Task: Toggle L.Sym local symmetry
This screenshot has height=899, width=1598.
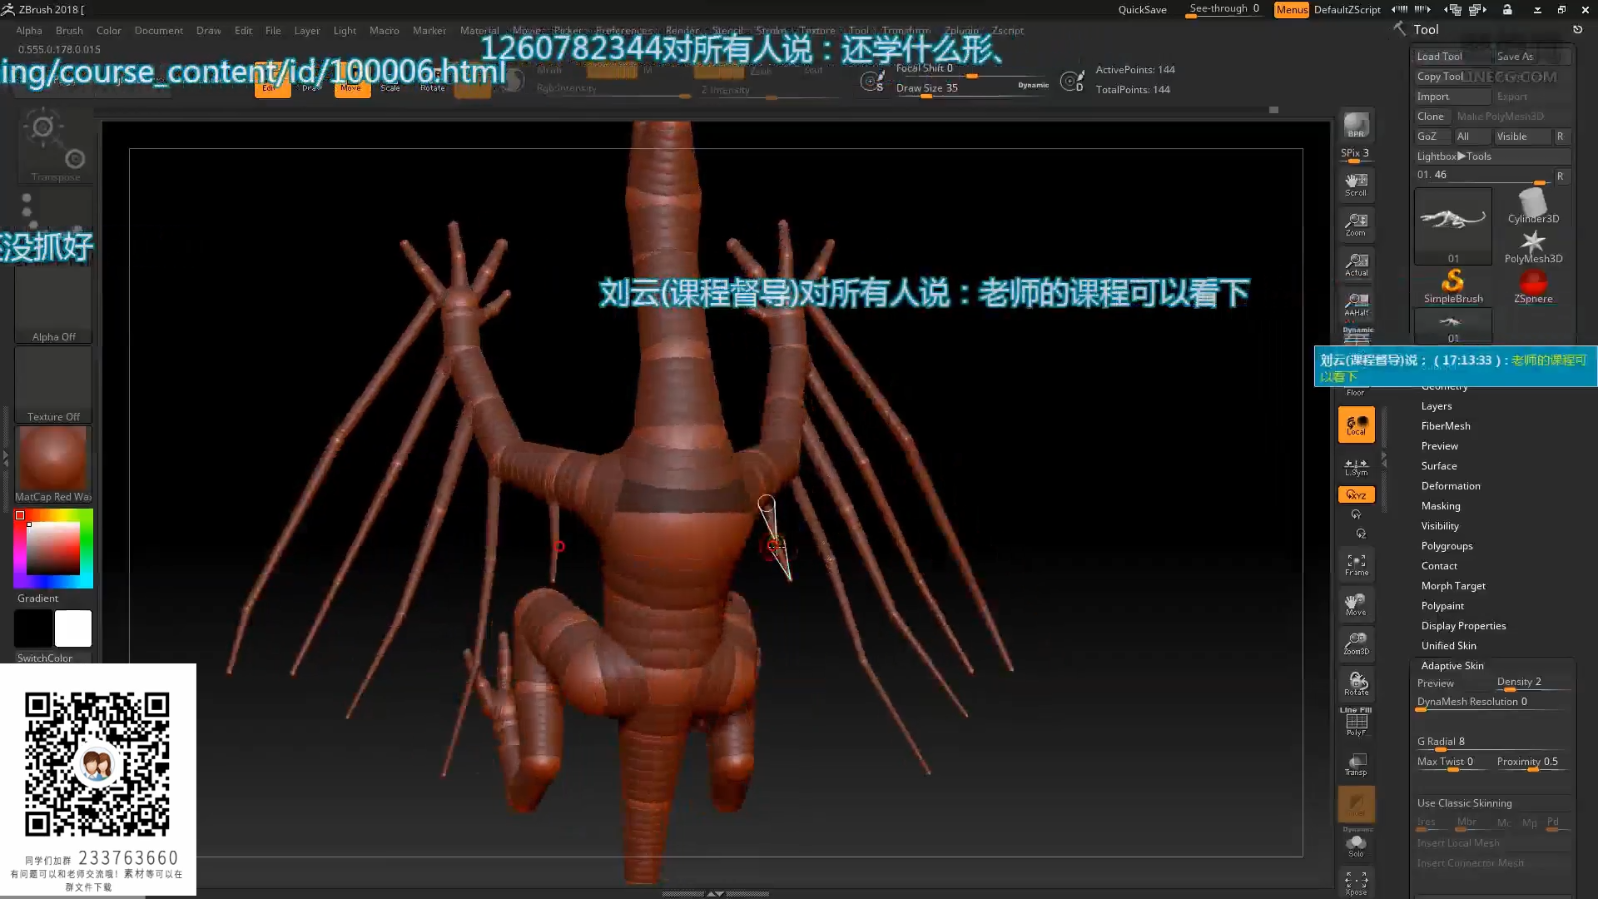Action: tap(1356, 466)
